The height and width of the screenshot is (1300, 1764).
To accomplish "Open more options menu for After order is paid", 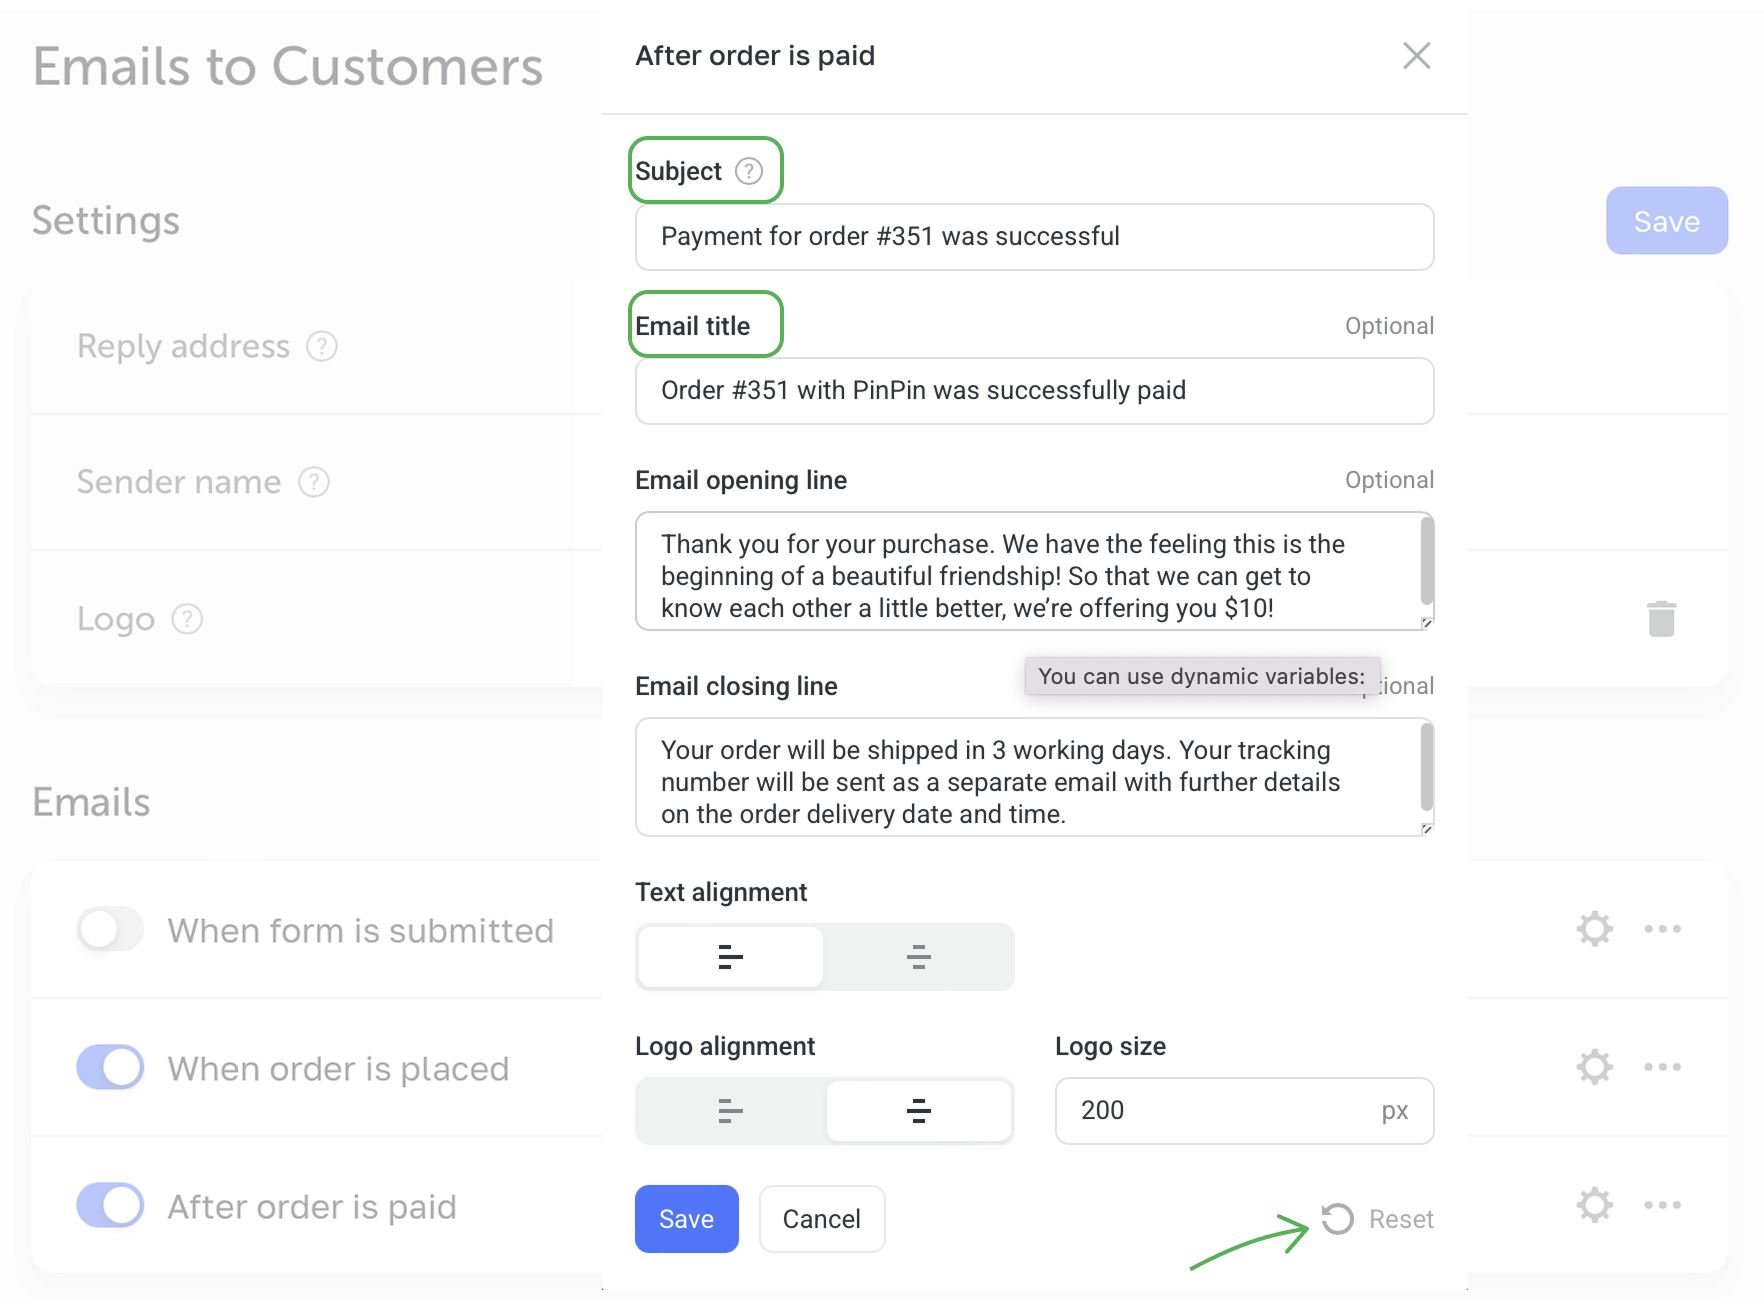I will point(1662,1205).
